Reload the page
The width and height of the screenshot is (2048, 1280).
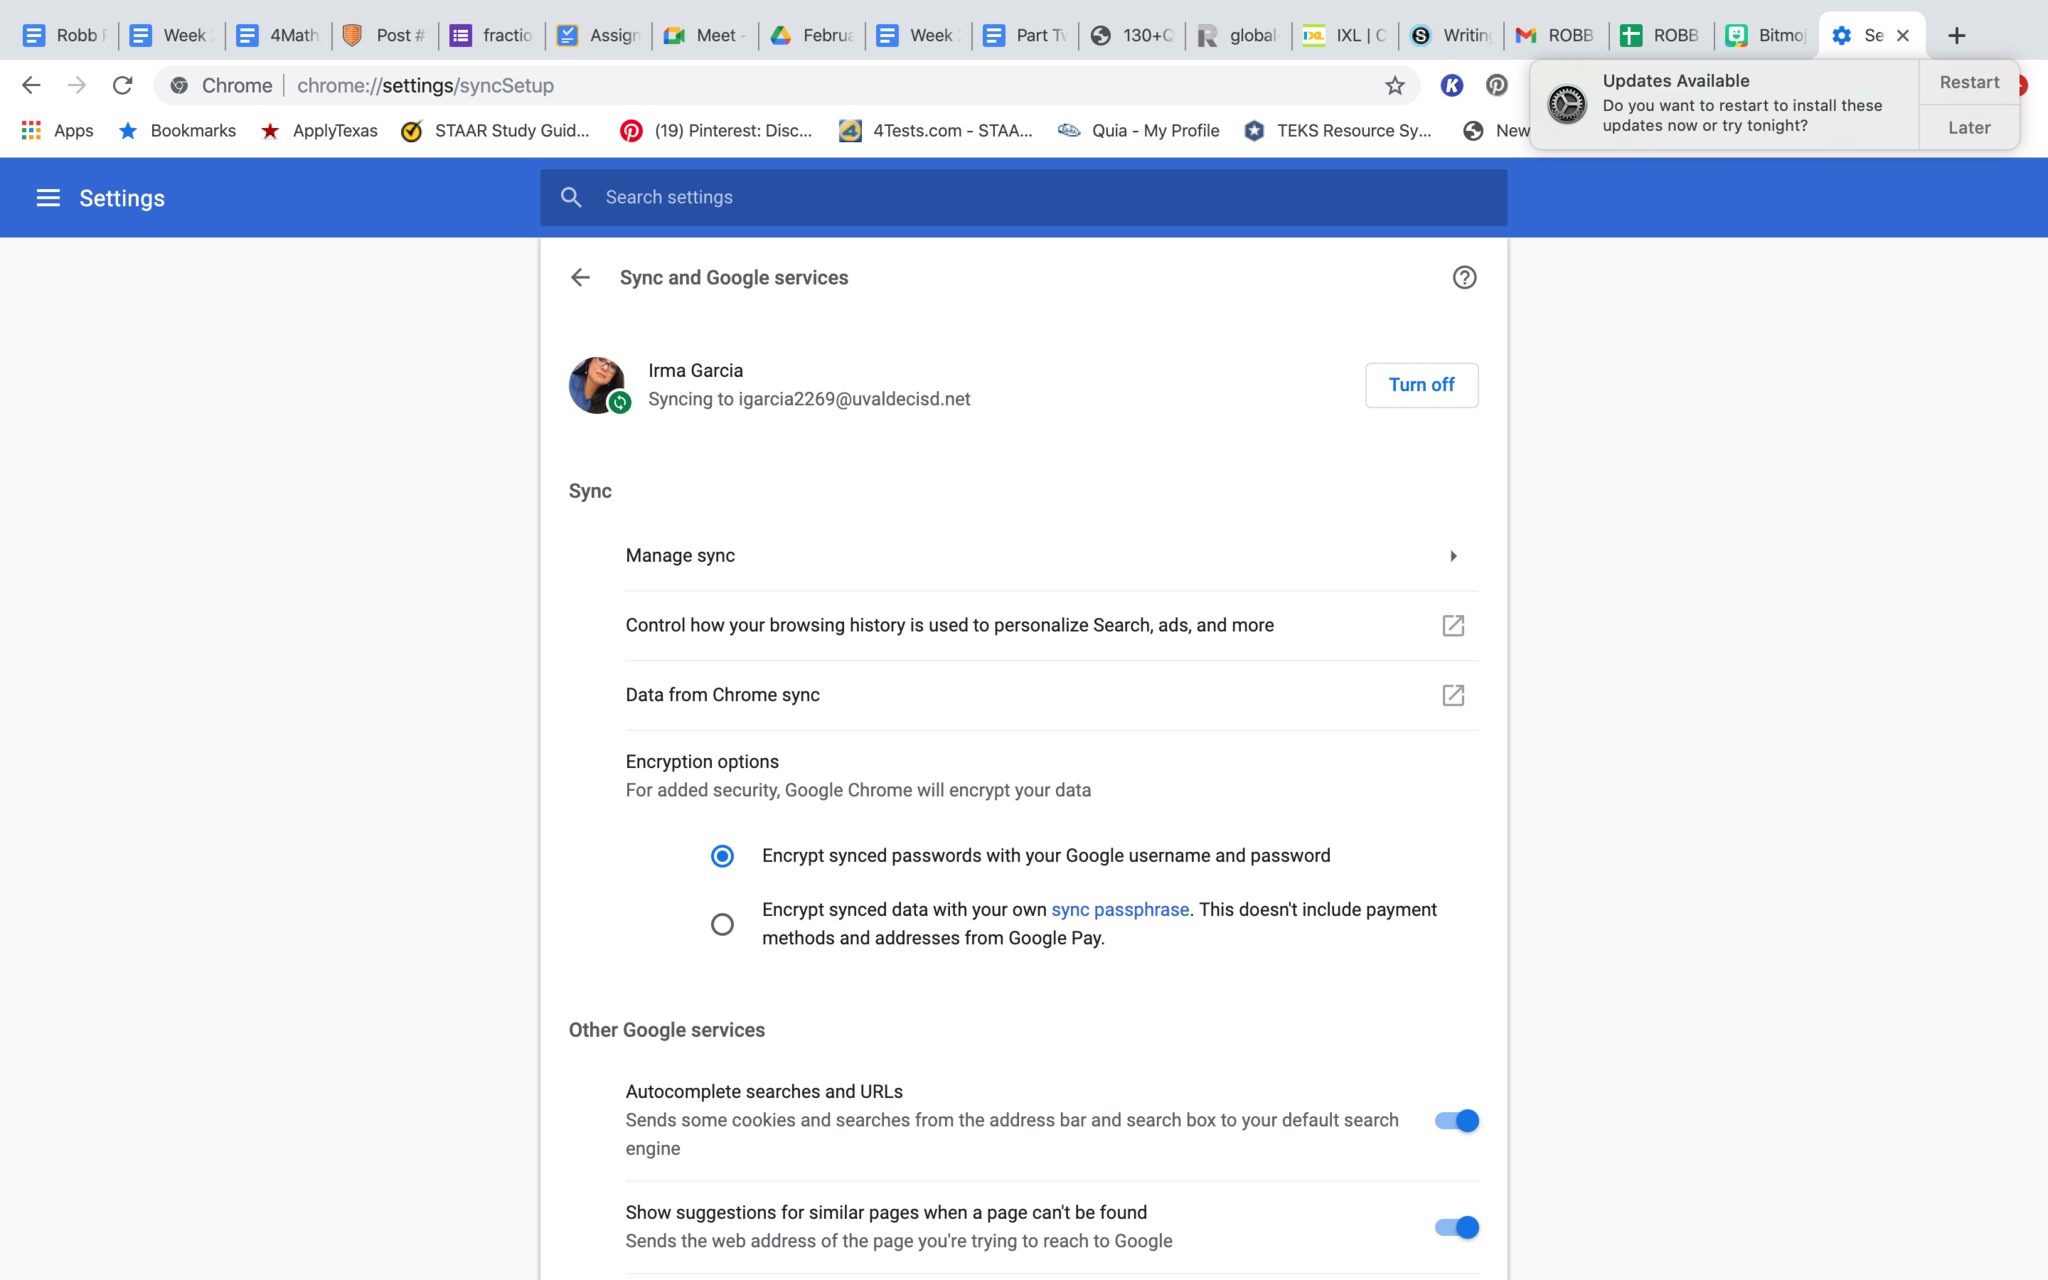click(122, 86)
